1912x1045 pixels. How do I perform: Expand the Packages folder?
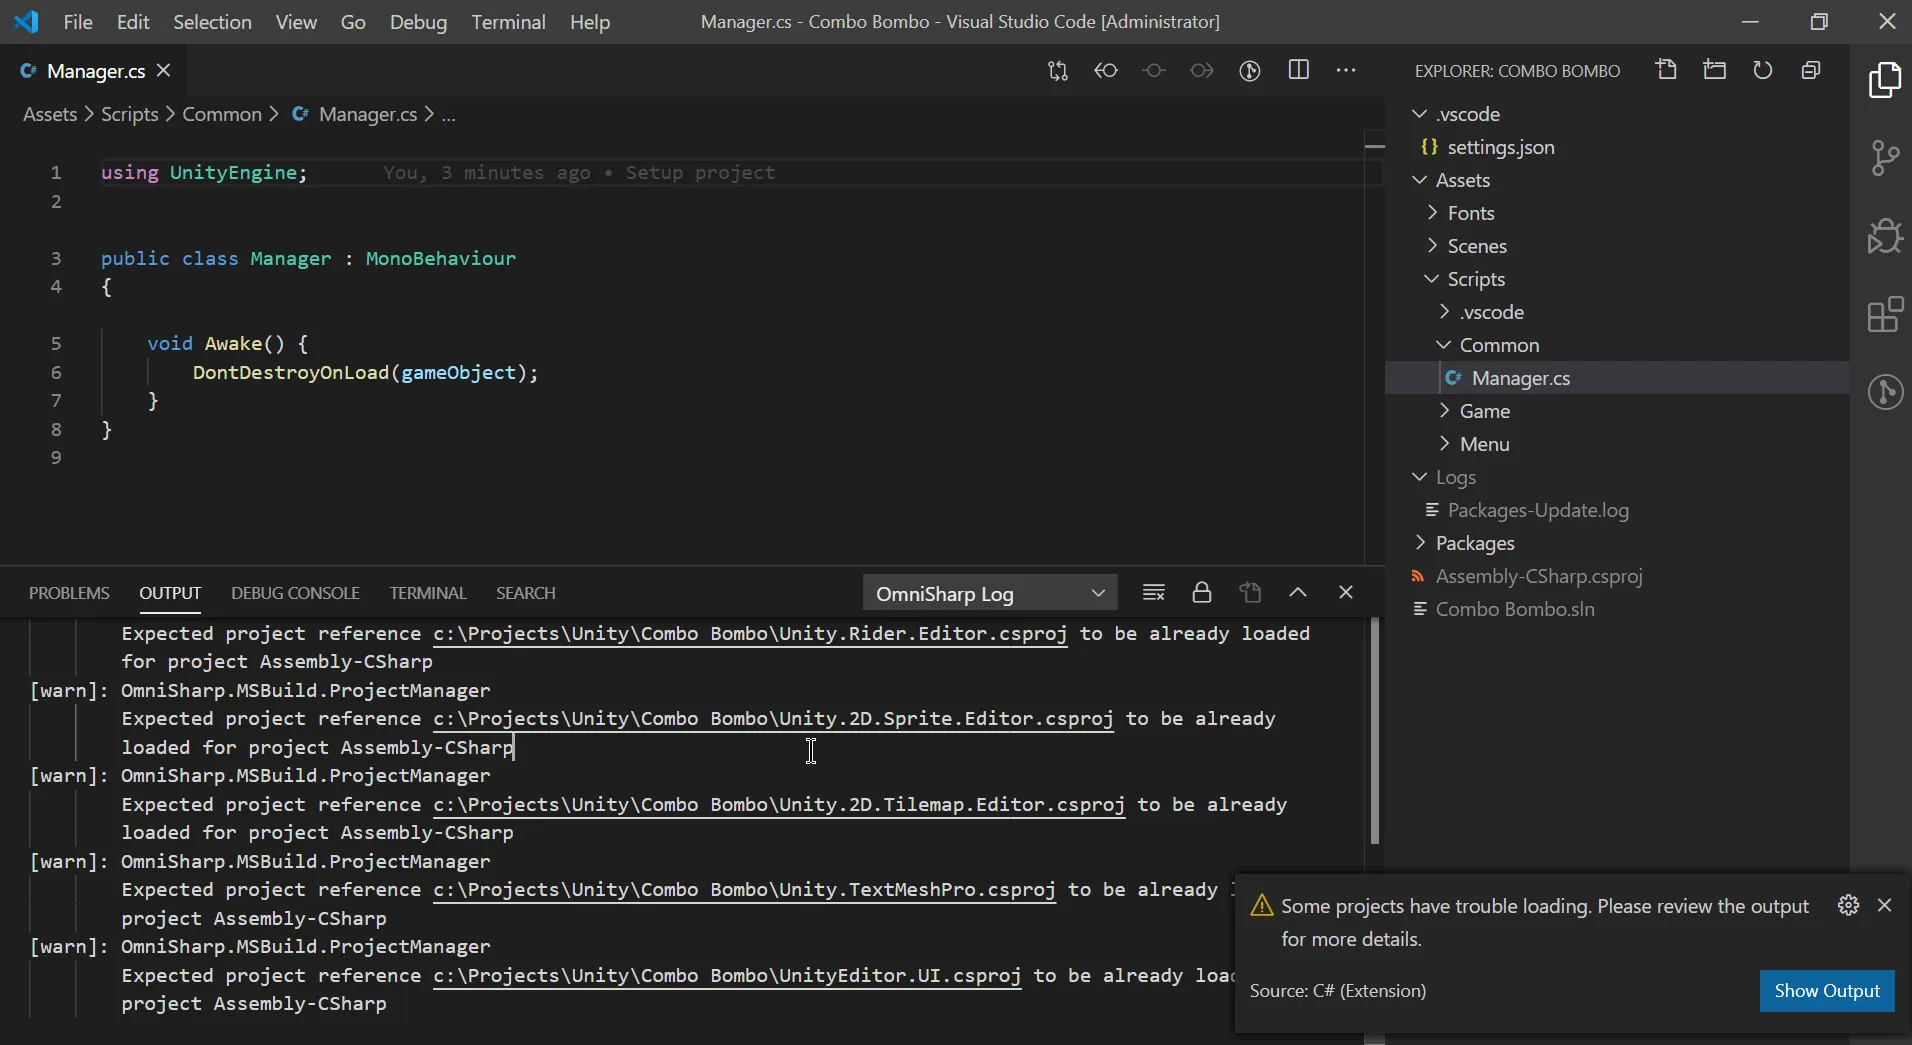(1474, 543)
